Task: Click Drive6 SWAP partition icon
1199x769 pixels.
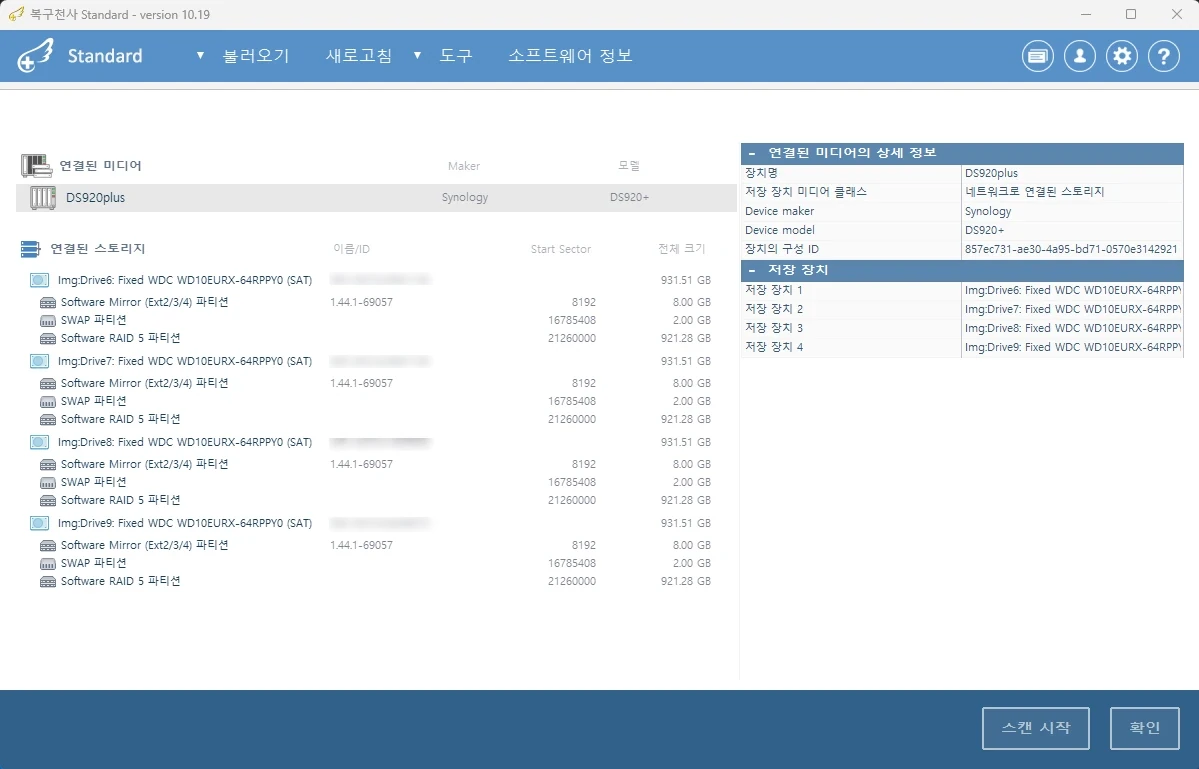Action: point(47,321)
